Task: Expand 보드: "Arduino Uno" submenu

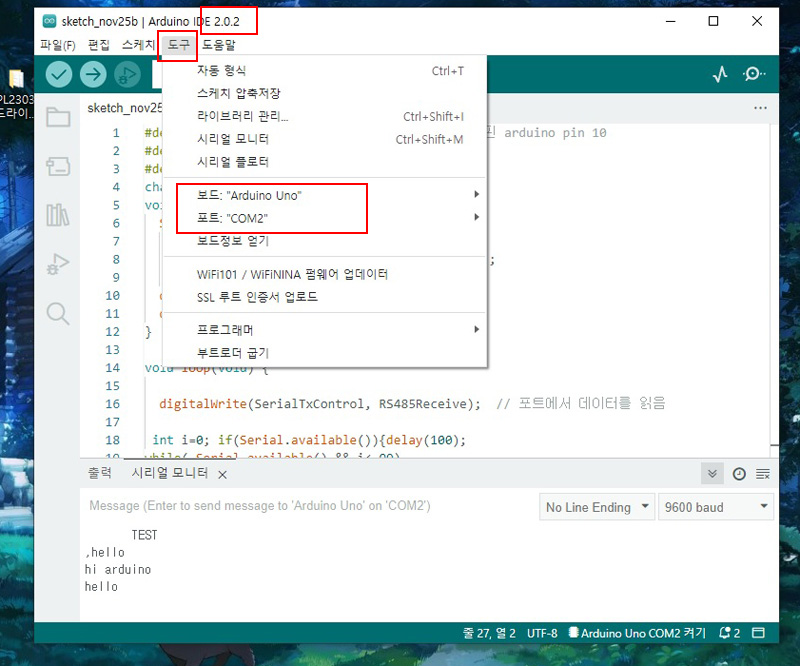Action: click(324, 195)
